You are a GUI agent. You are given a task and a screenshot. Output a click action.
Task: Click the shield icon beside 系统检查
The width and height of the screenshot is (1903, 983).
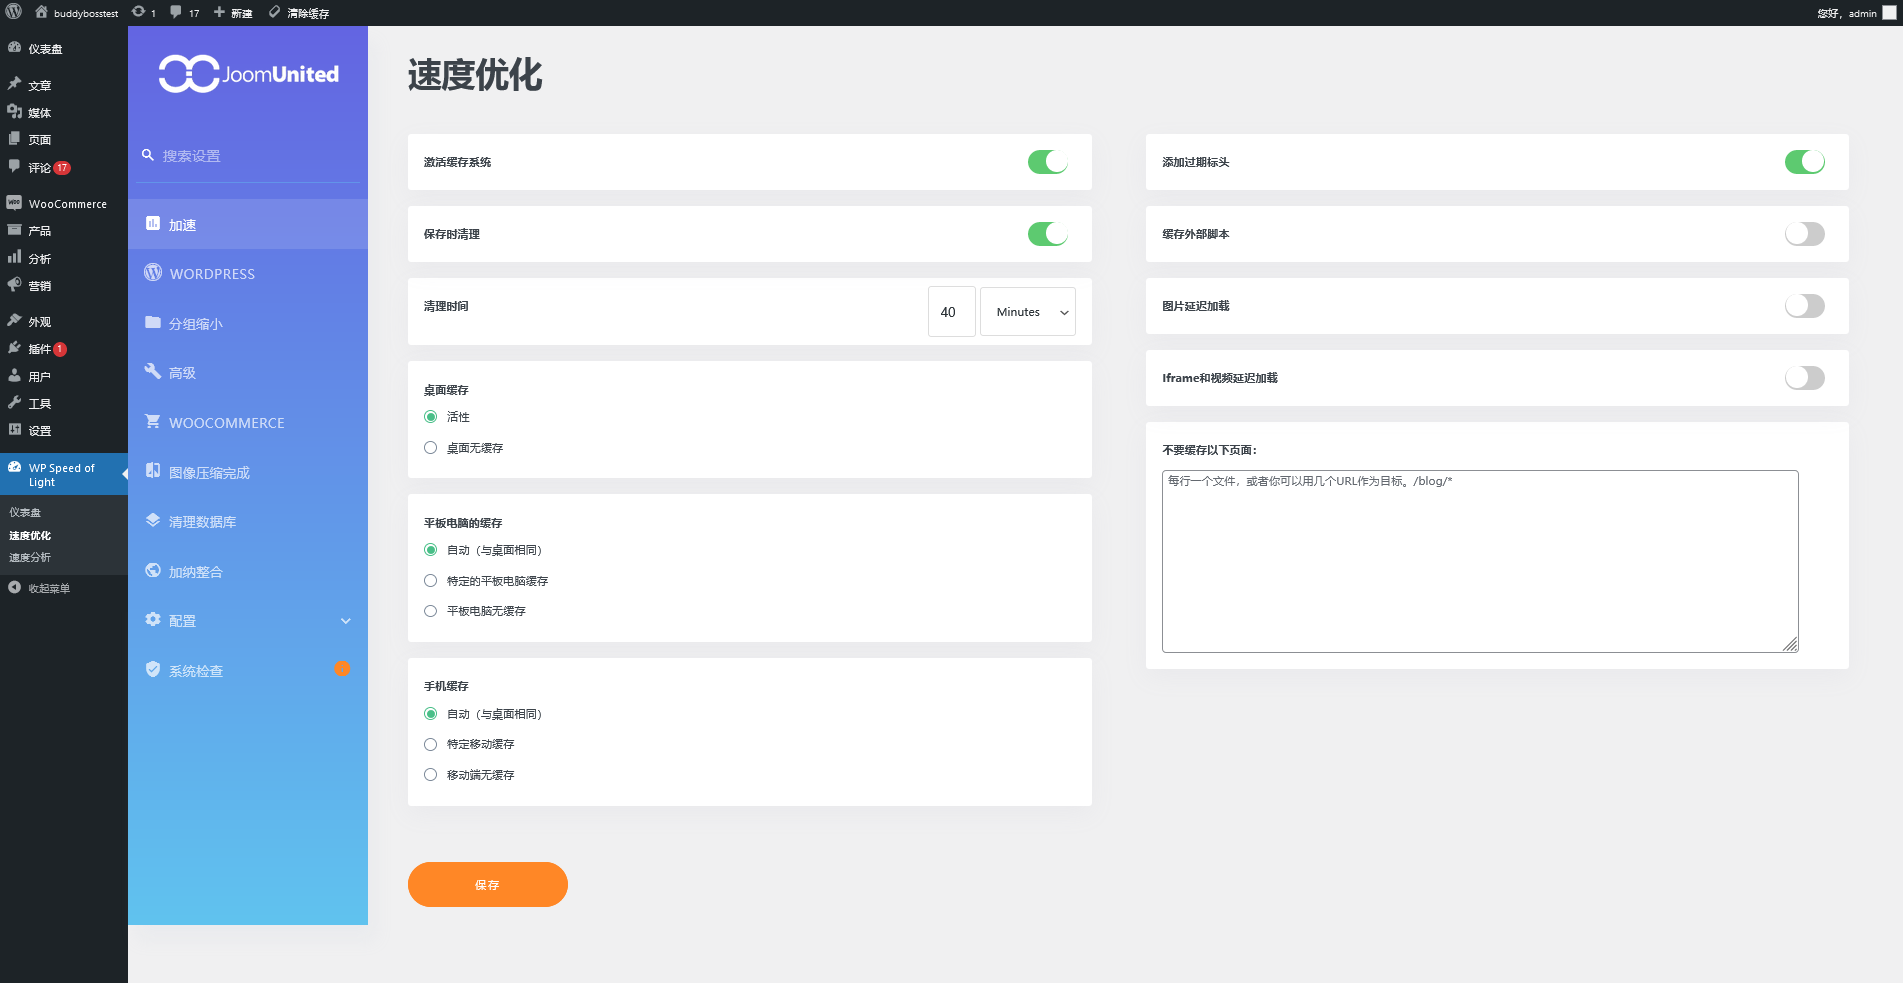tap(153, 669)
